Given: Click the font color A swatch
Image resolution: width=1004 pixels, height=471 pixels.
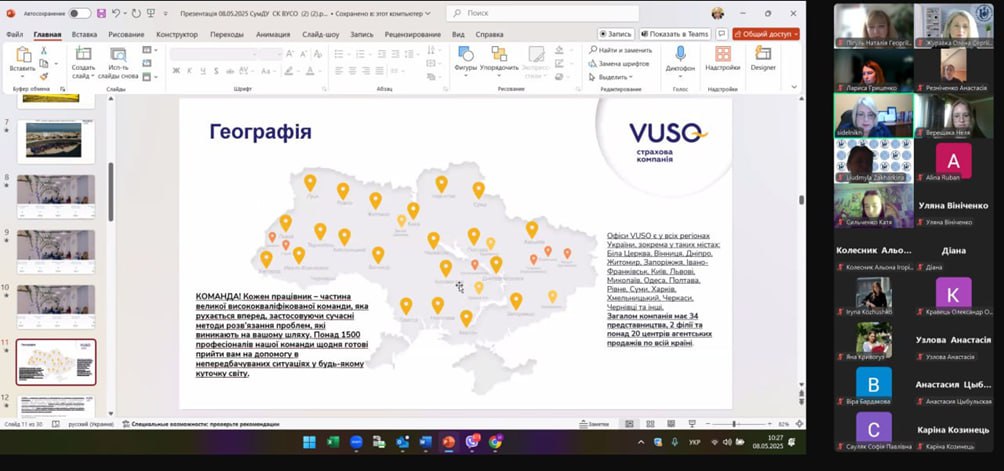Looking at the screenshot, I should [310, 71].
